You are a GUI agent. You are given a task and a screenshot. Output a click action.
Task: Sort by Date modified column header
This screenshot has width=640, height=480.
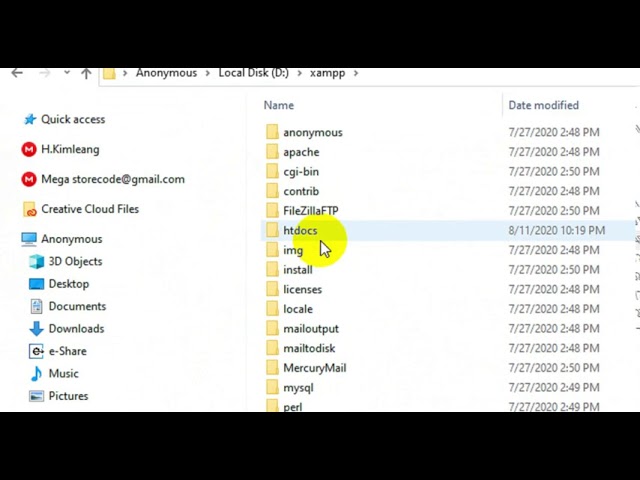click(543, 105)
